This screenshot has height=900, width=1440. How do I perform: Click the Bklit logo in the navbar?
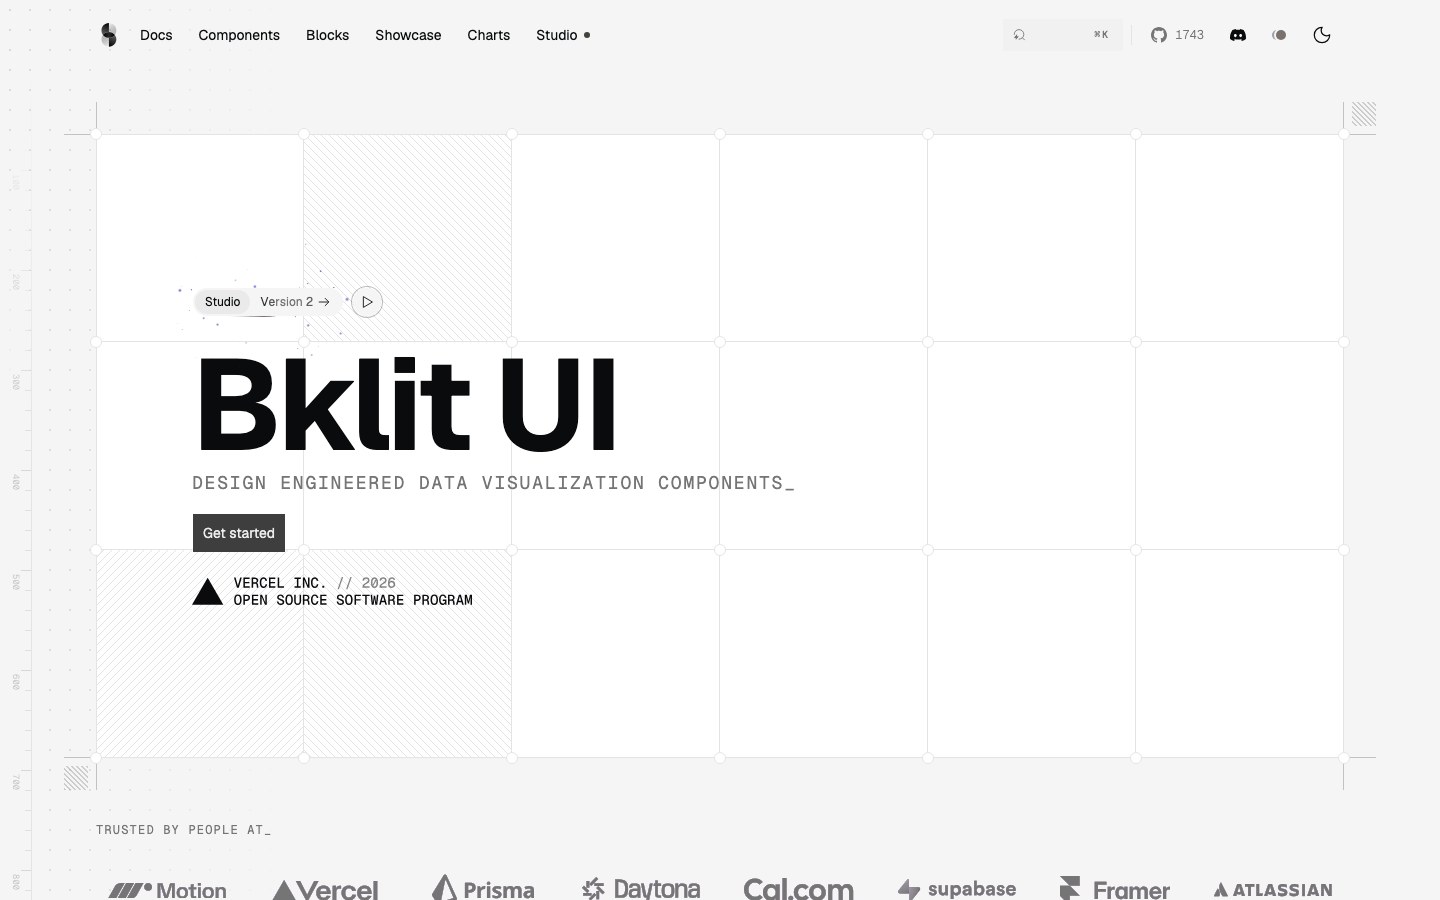pyautogui.click(x=109, y=35)
